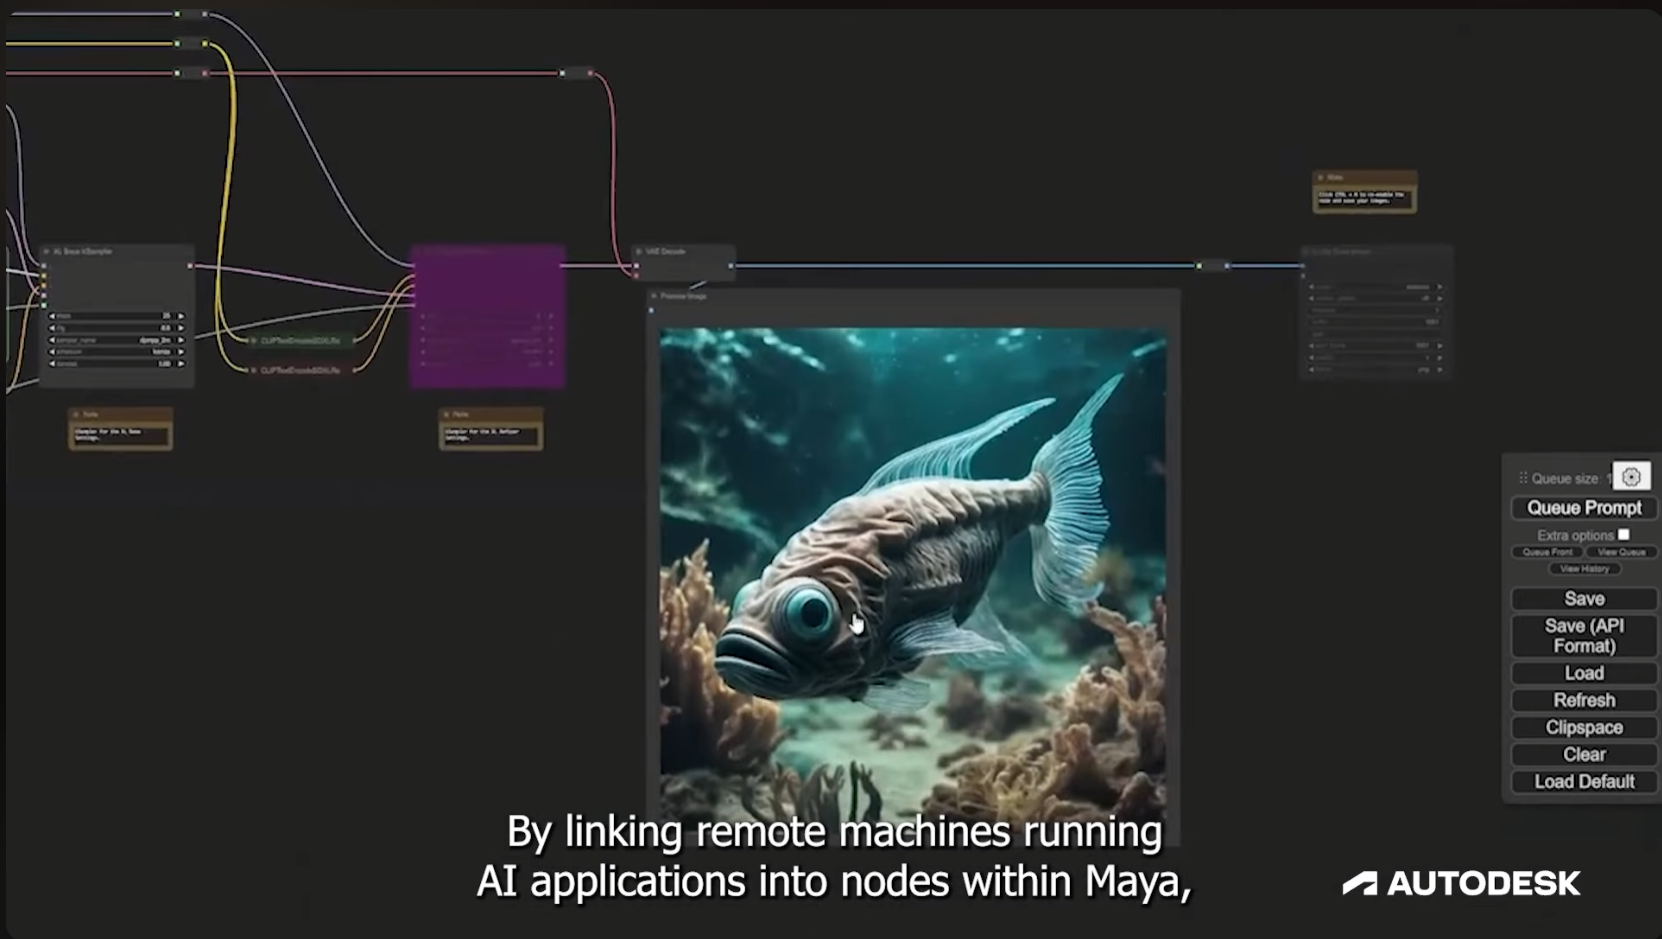
Task: Click the Queue Front button
Action: point(1547,552)
